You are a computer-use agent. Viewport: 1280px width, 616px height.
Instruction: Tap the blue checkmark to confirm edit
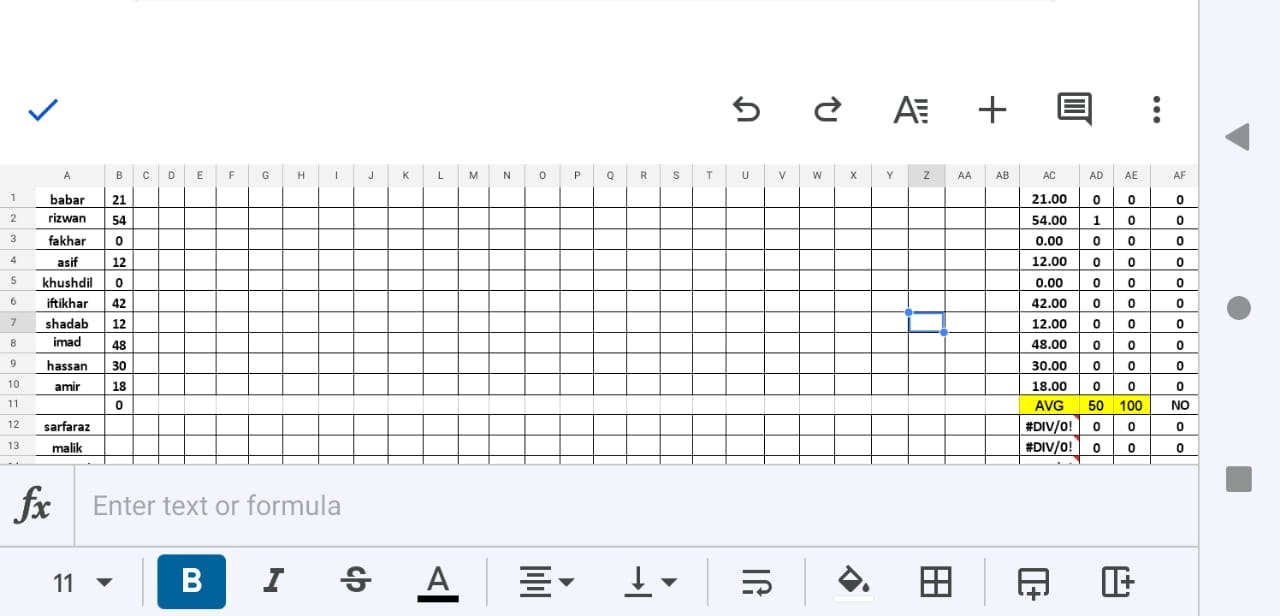point(43,110)
